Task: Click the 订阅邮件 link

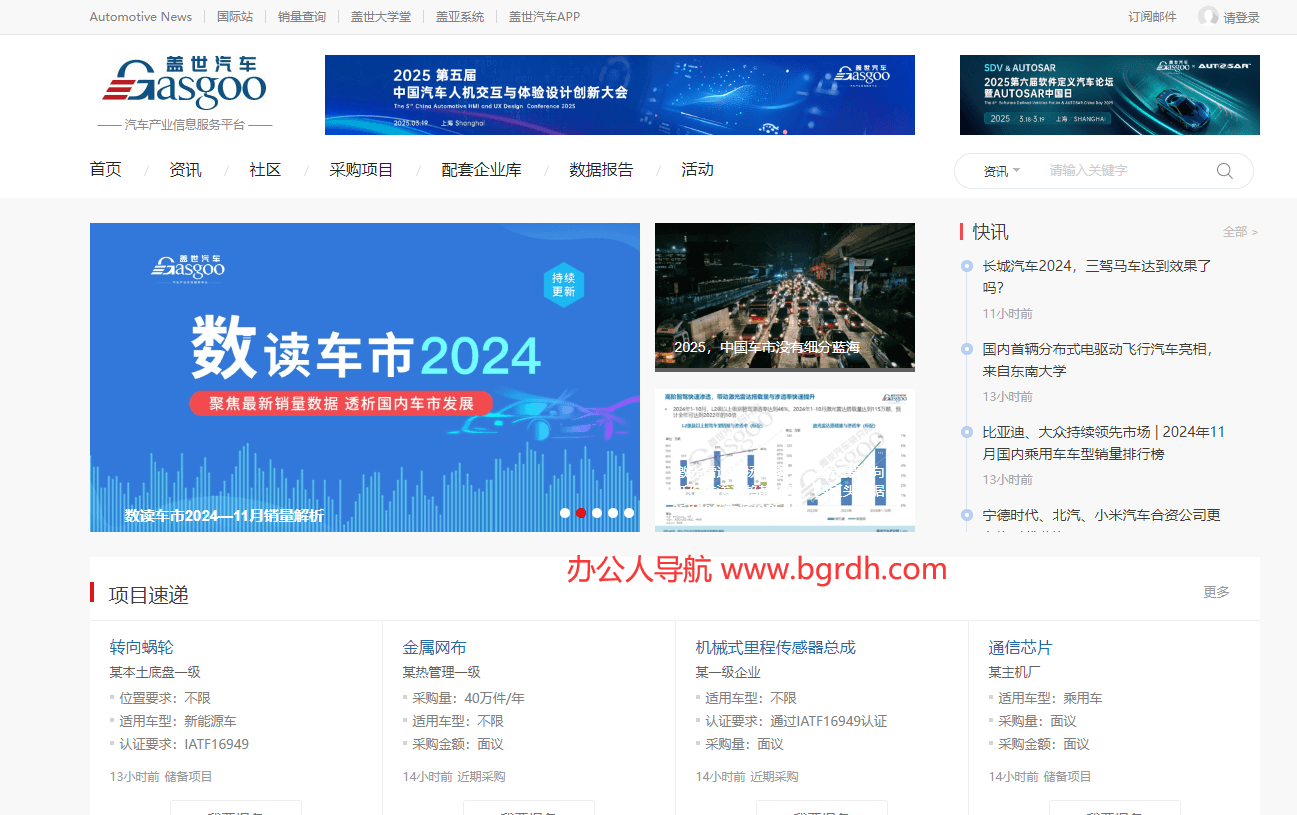Action: (x=1152, y=17)
